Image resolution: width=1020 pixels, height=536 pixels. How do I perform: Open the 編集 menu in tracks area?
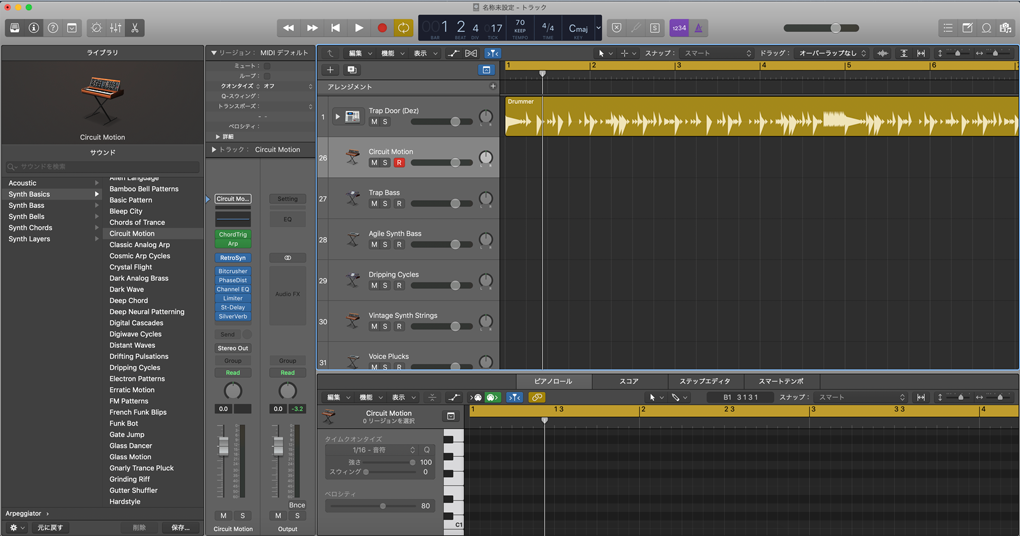pos(360,53)
